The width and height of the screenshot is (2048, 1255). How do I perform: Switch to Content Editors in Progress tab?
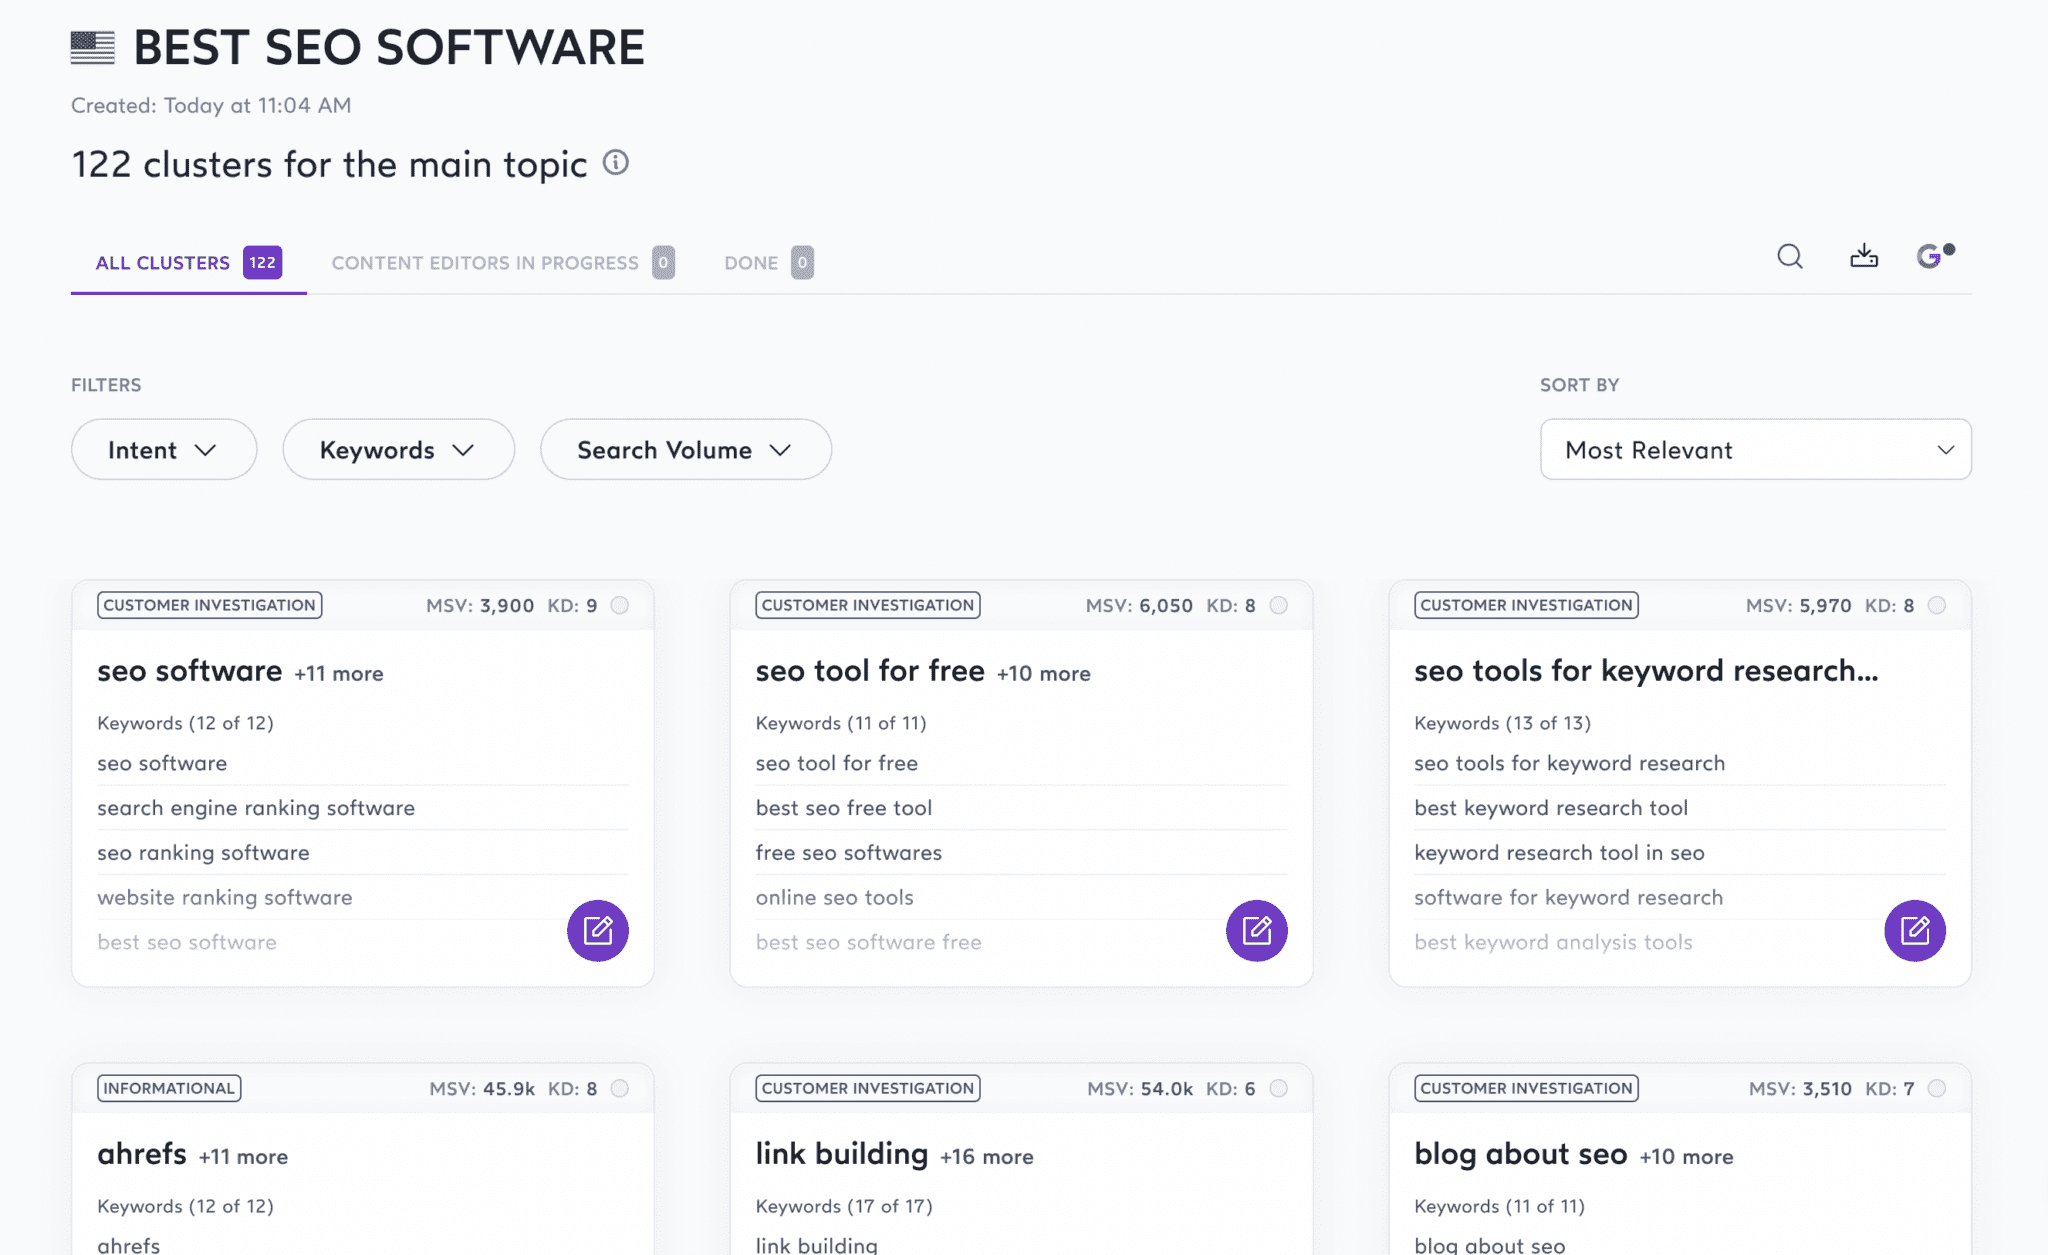484,262
